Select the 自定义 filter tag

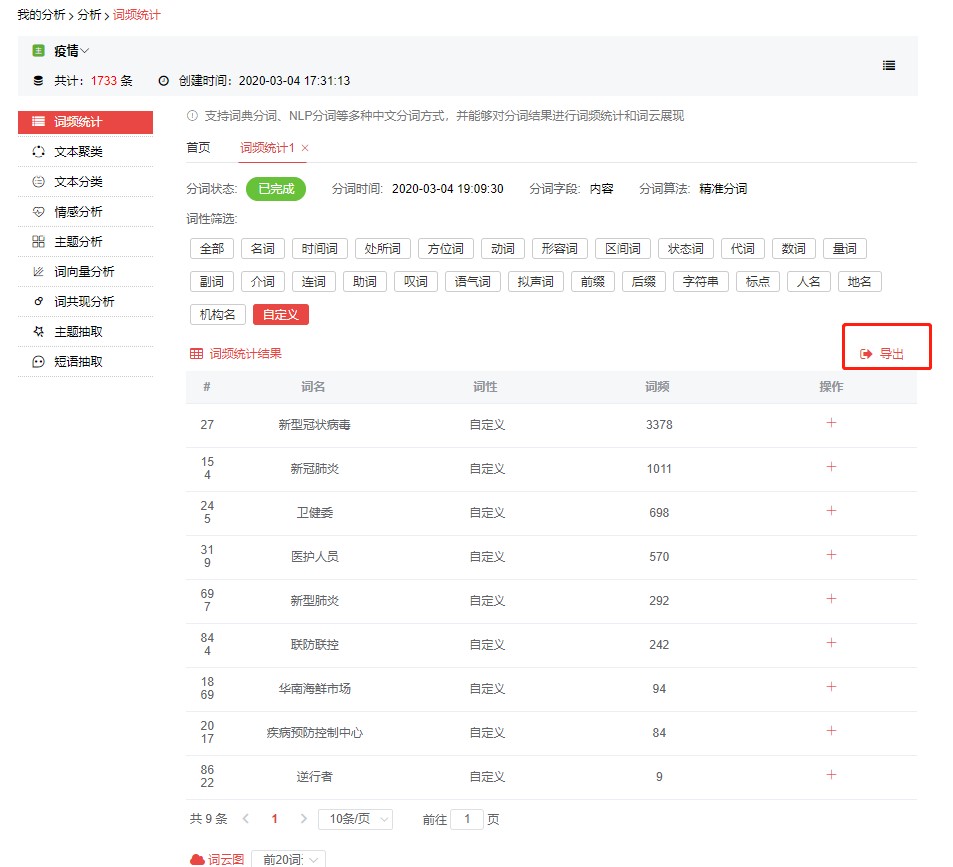coord(281,314)
